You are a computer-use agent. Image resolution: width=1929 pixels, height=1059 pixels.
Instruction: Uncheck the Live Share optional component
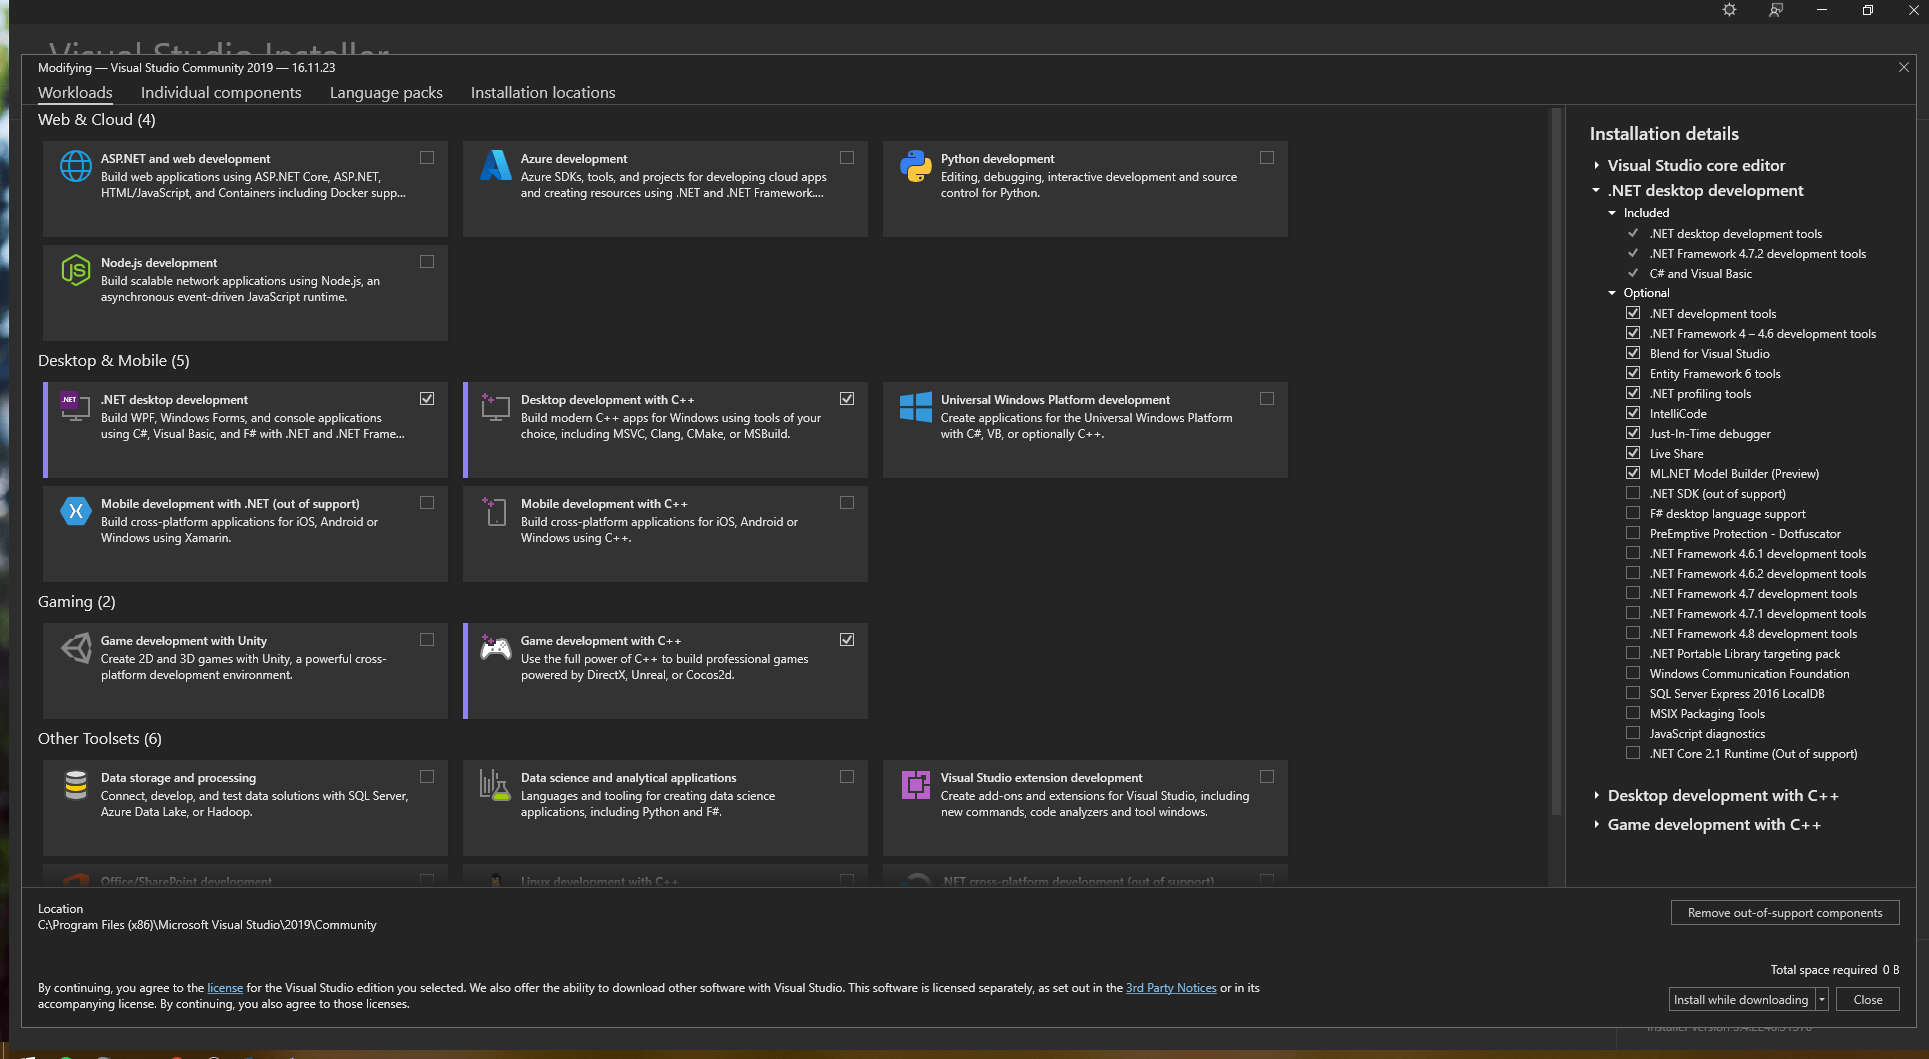pos(1633,453)
